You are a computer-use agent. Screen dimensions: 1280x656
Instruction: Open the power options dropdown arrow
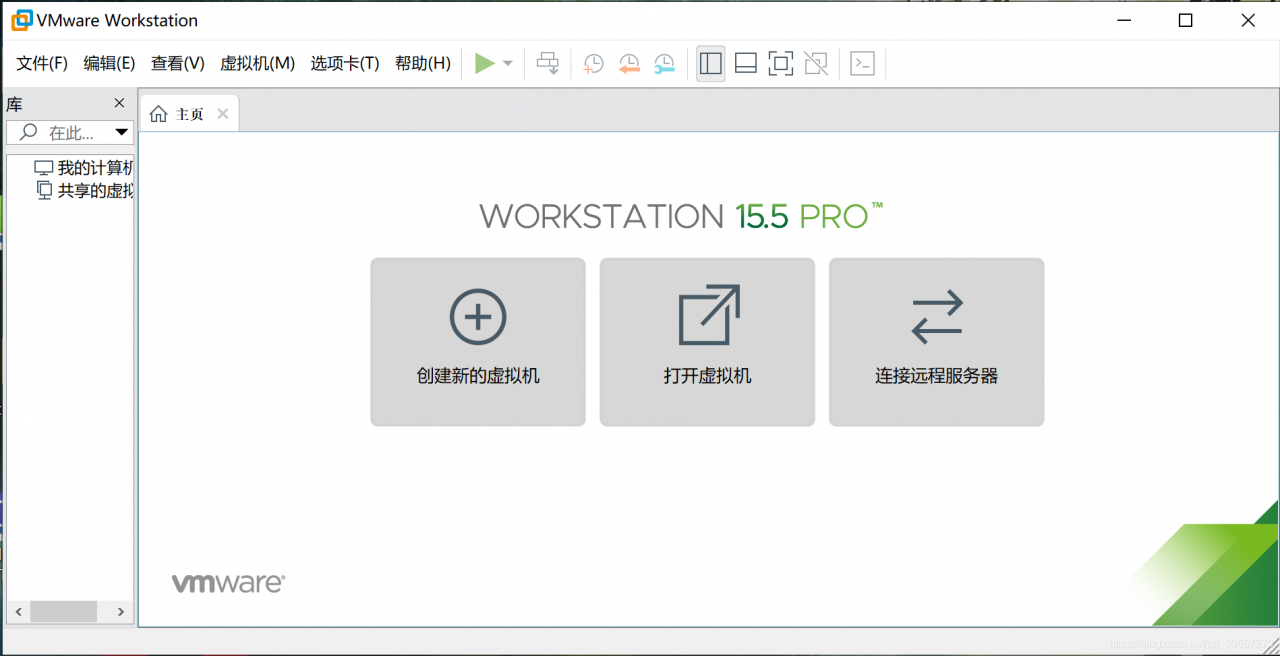508,64
